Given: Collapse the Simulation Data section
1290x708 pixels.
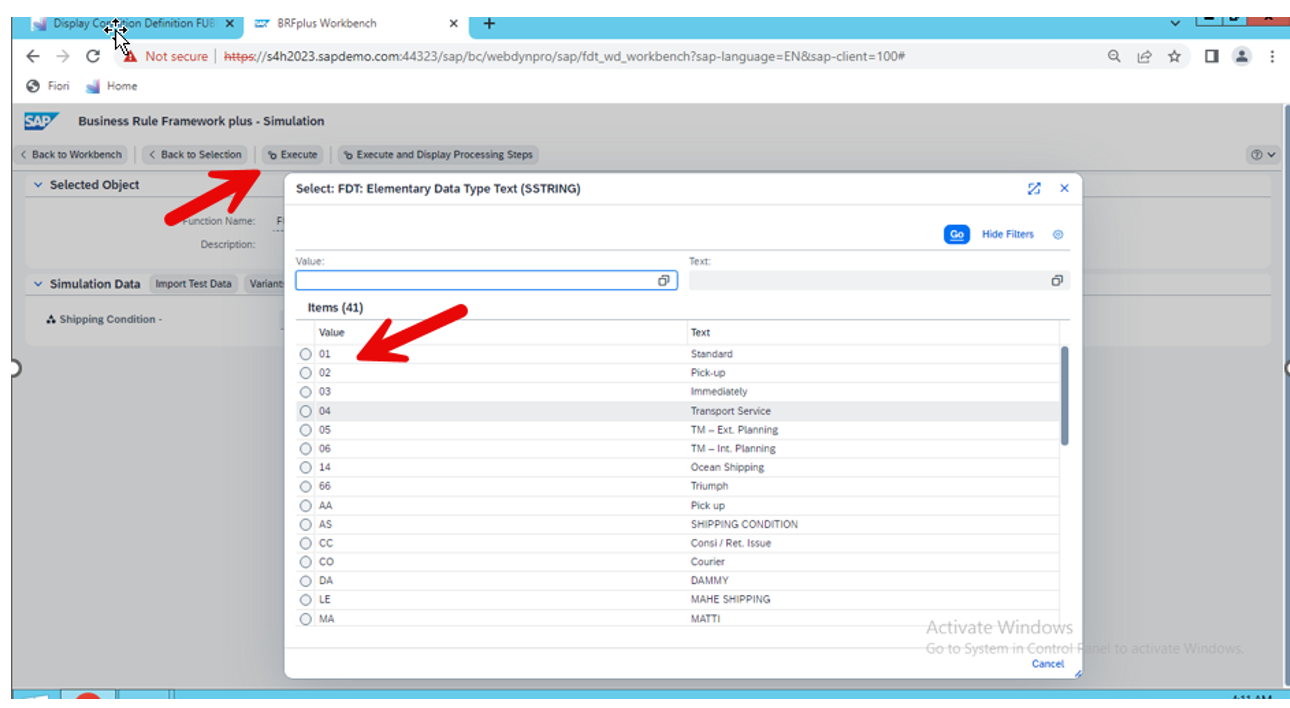Looking at the screenshot, I should pyautogui.click(x=38, y=284).
